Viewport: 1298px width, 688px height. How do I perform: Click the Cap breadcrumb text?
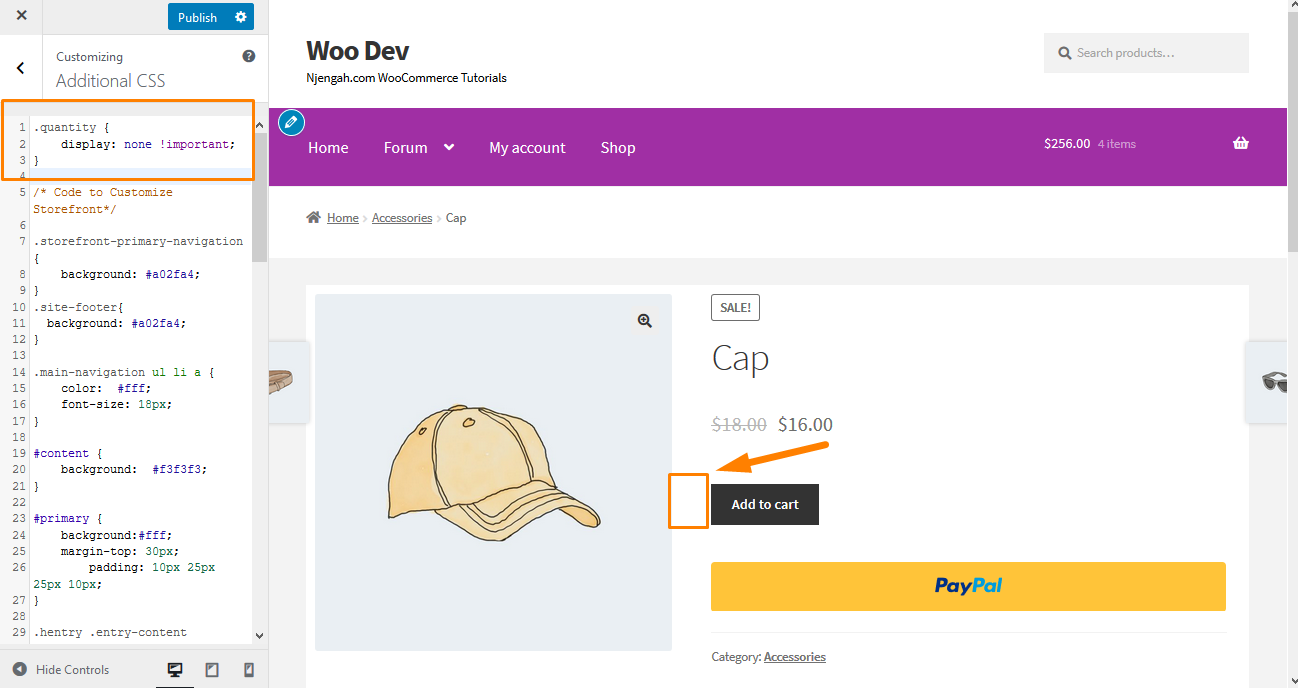click(456, 218)
